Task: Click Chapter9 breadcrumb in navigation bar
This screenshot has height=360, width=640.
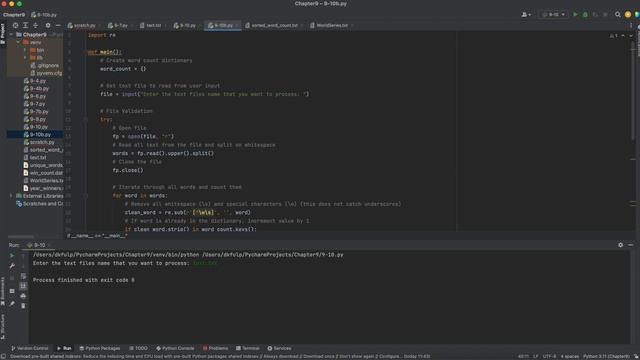Action: click(14, 15)
